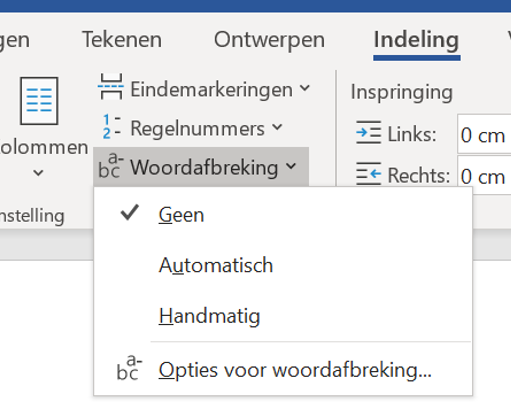The height and width of the screenshot is (419, 511).
Task: Click the Regelnummers line numbers icon
Action: [111, 127]
